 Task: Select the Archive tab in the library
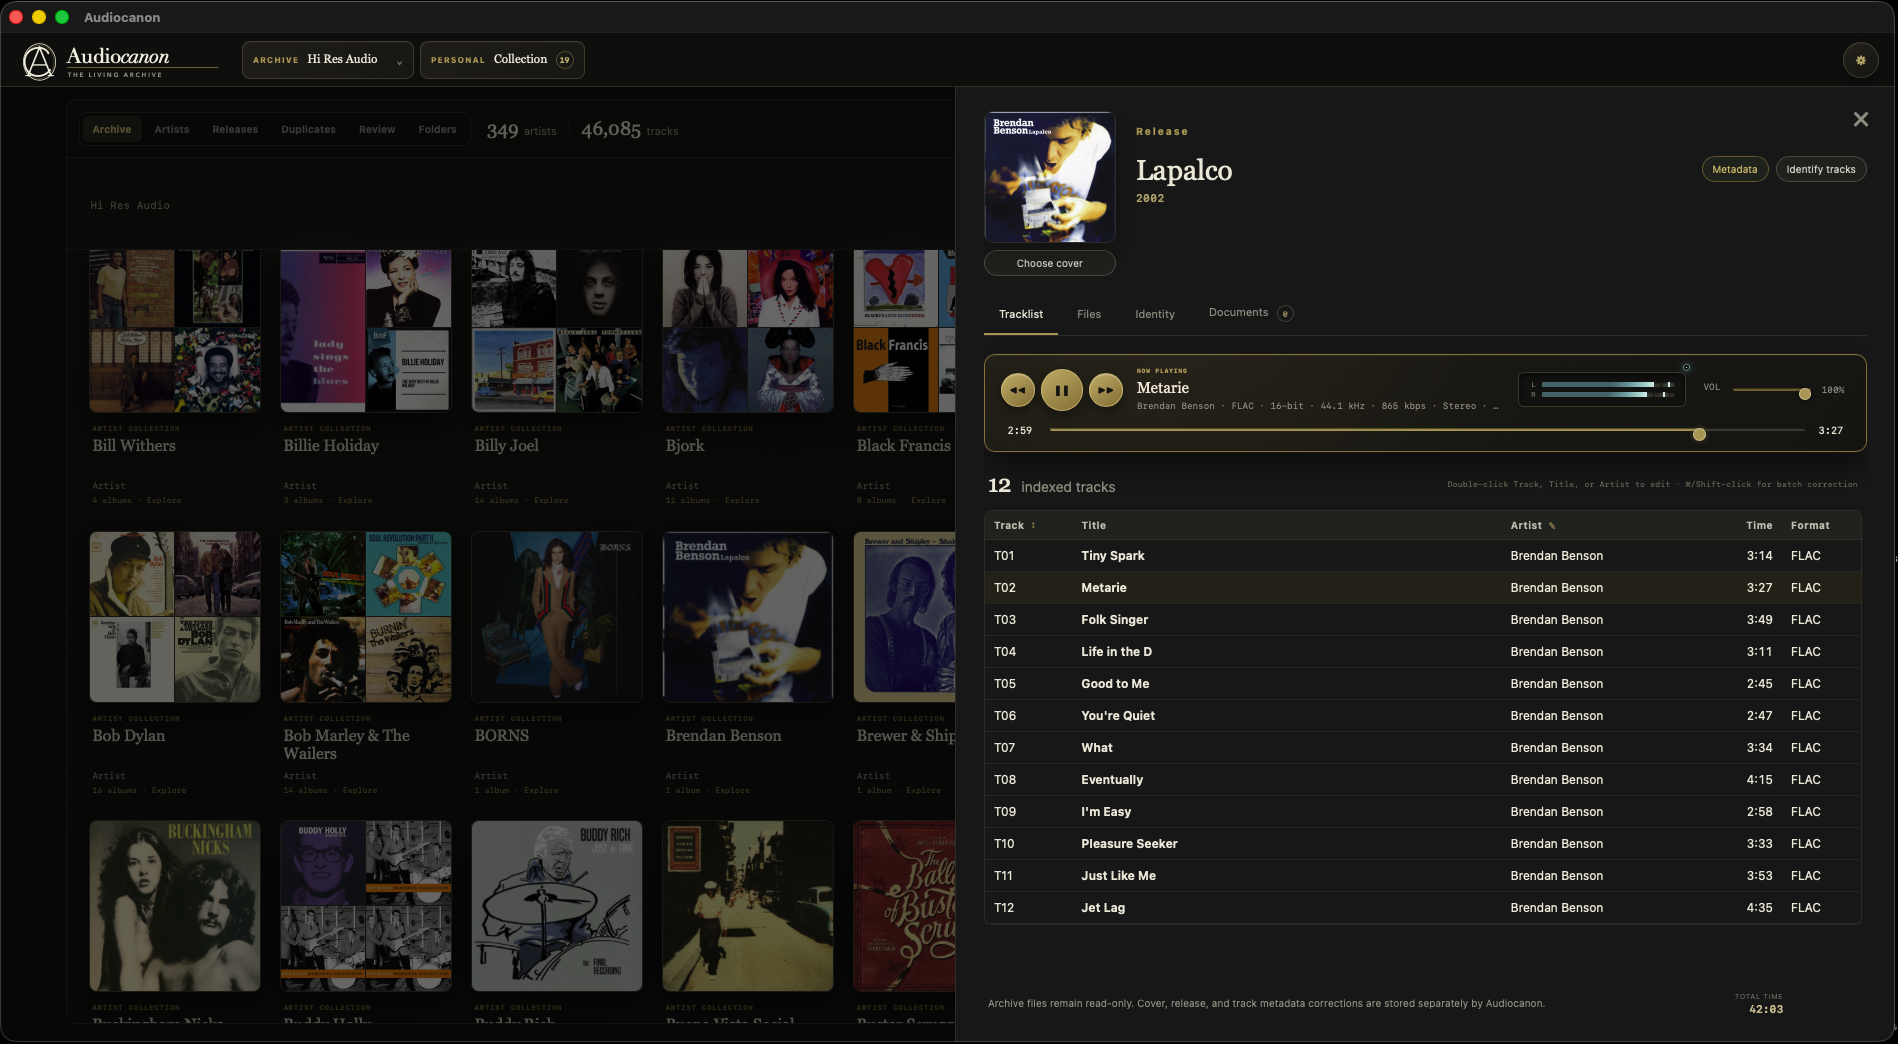(x=112, y=129)
